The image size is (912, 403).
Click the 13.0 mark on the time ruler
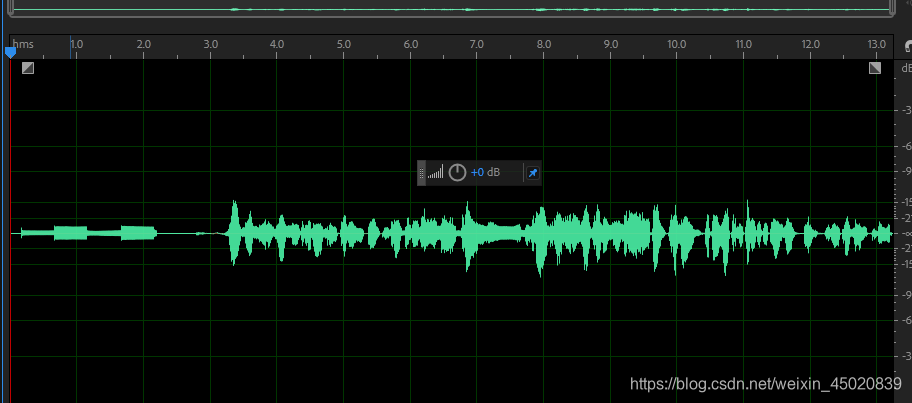coord(877,44)
